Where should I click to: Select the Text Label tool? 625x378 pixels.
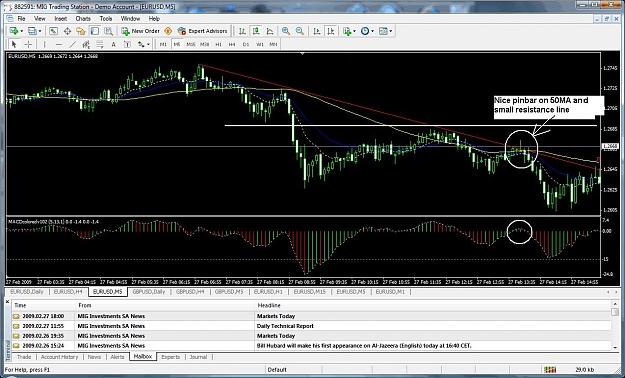click(127, 44)
